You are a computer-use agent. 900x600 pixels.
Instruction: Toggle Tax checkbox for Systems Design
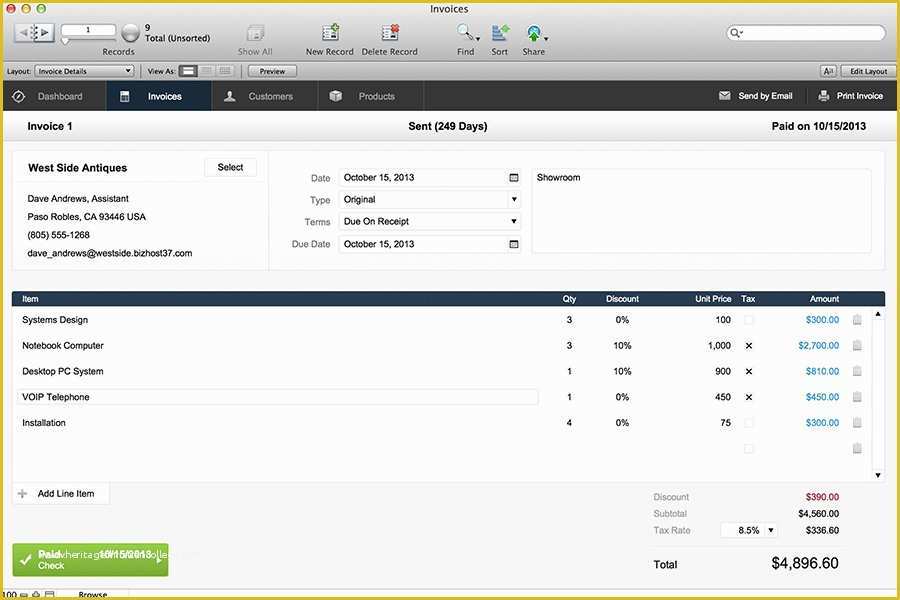coord(748,320)
